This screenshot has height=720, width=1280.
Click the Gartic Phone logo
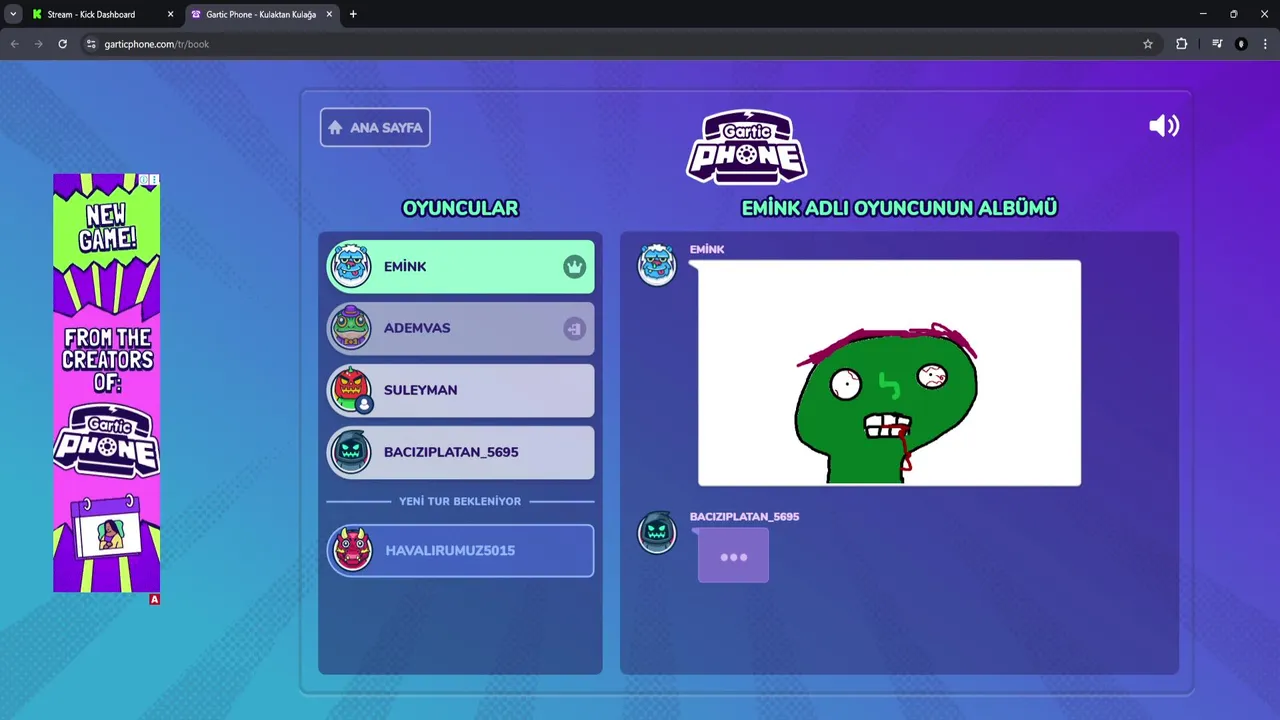click(x=747, y=147)
